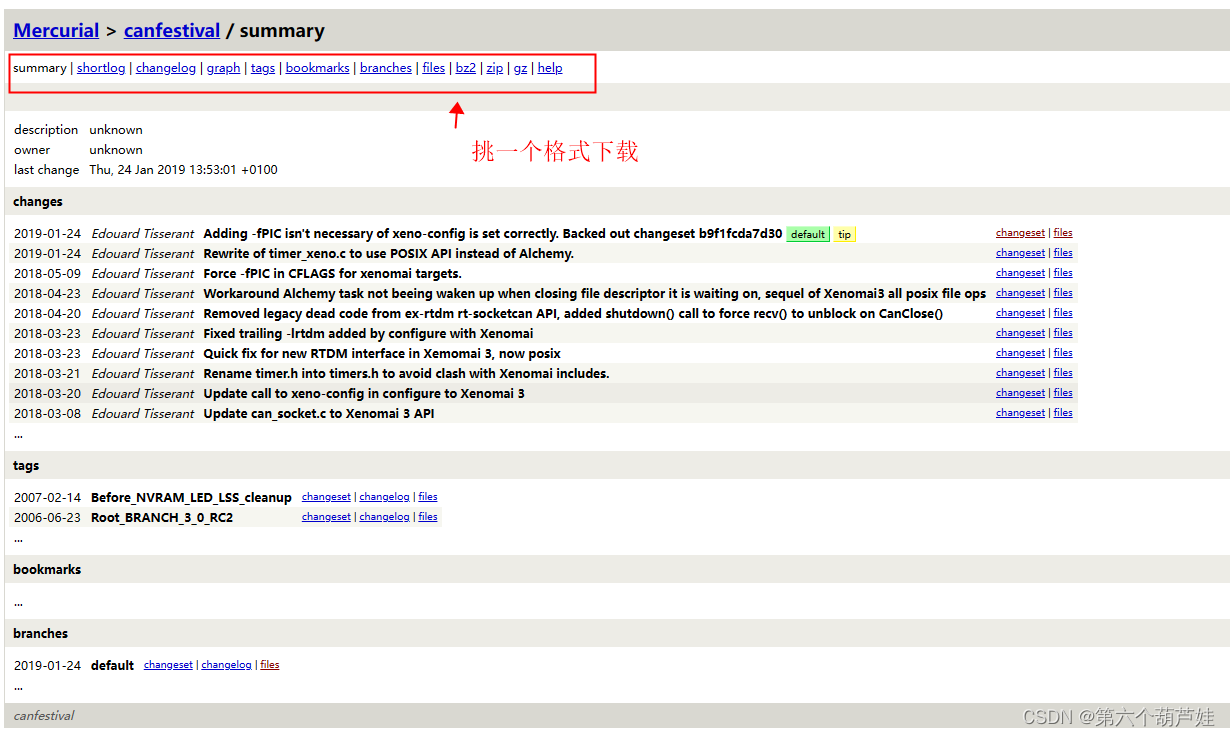The height and width of the screenshot is (737, 1230).
Task: Open changeset for the default branch row
Action: point(168,665)
